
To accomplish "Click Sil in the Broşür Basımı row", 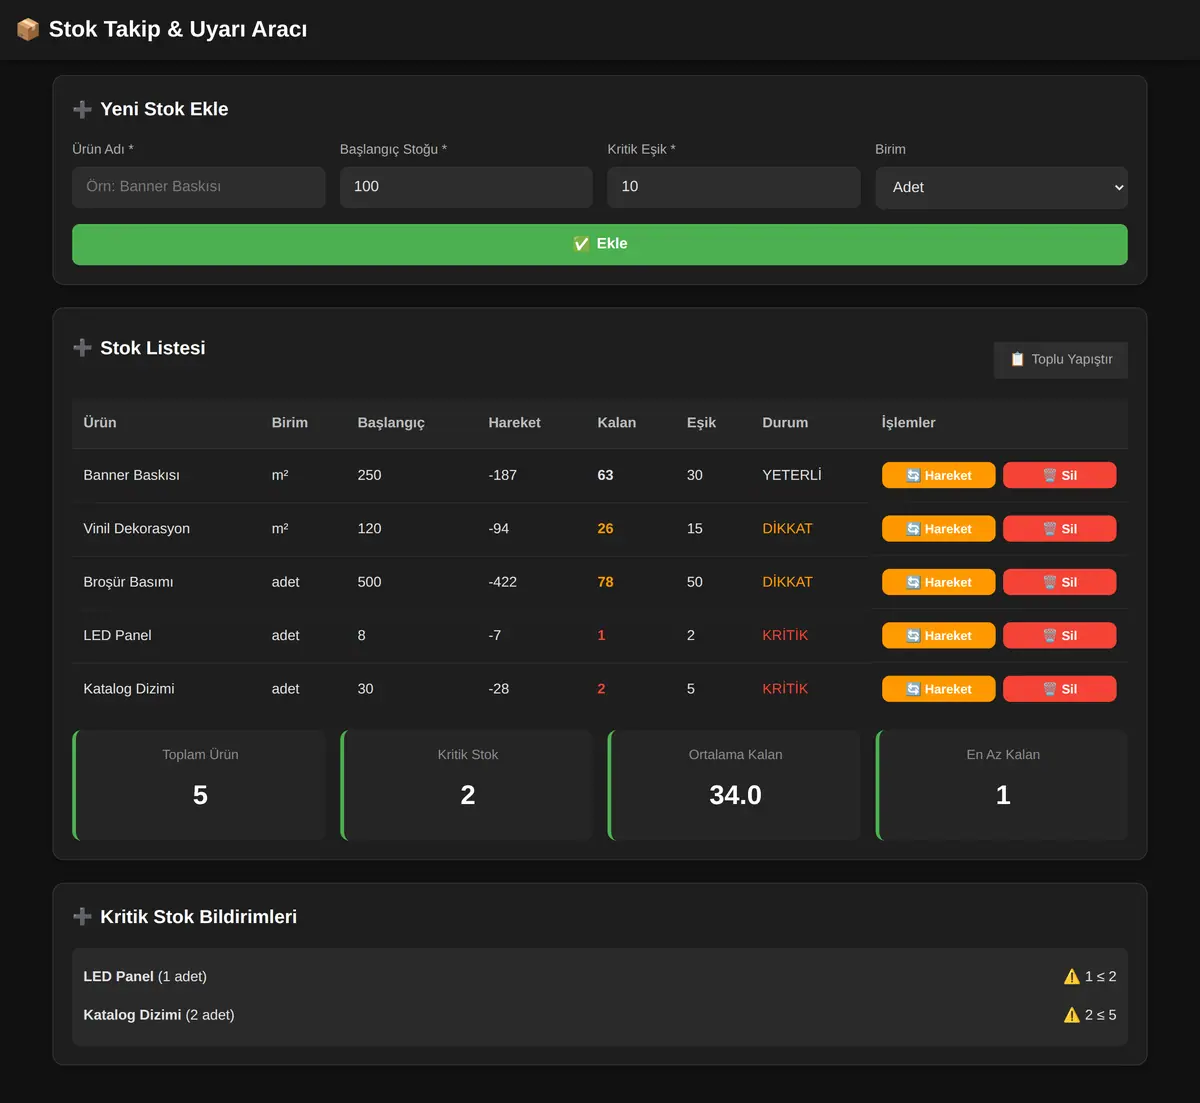I will pos(1060,582).
